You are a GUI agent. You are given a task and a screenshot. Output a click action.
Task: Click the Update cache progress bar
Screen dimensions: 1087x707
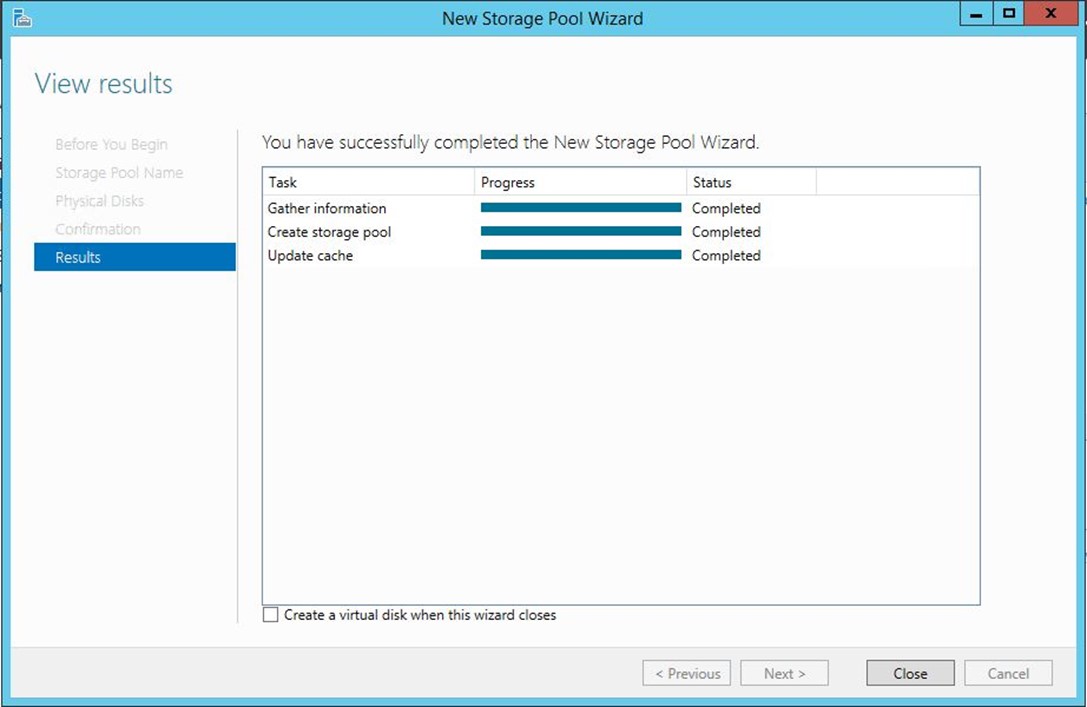(x=581, y=254)
